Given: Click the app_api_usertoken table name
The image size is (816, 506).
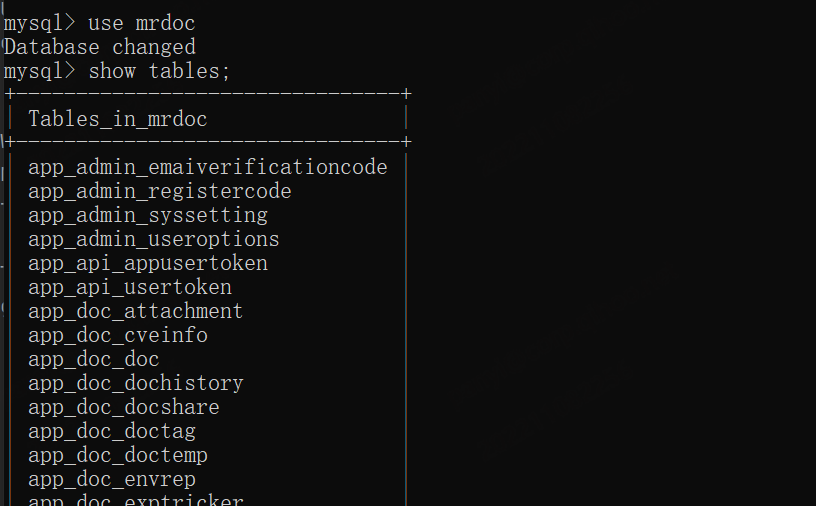Looking at the screenshot, I should point(130,287).
